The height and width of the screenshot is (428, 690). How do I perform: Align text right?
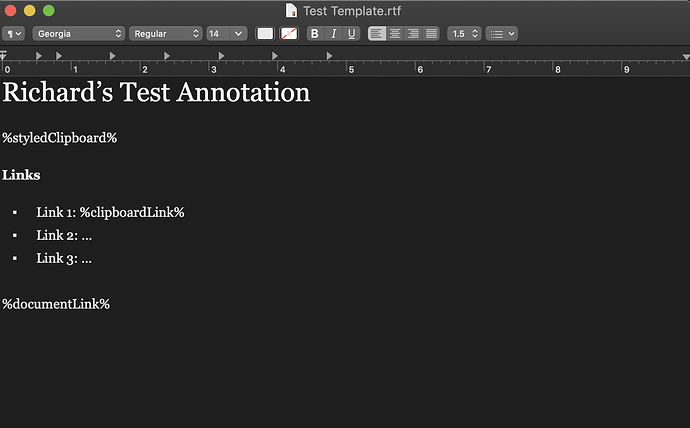coord(413,33)
